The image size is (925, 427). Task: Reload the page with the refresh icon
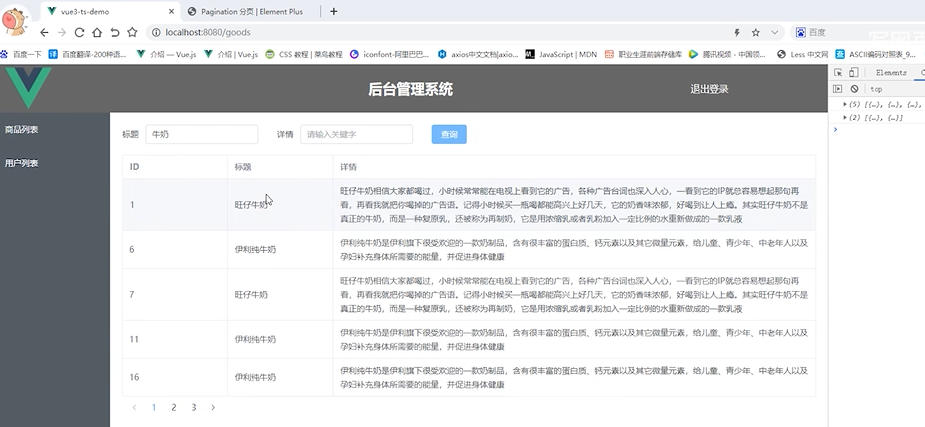(x=79, y=32)
